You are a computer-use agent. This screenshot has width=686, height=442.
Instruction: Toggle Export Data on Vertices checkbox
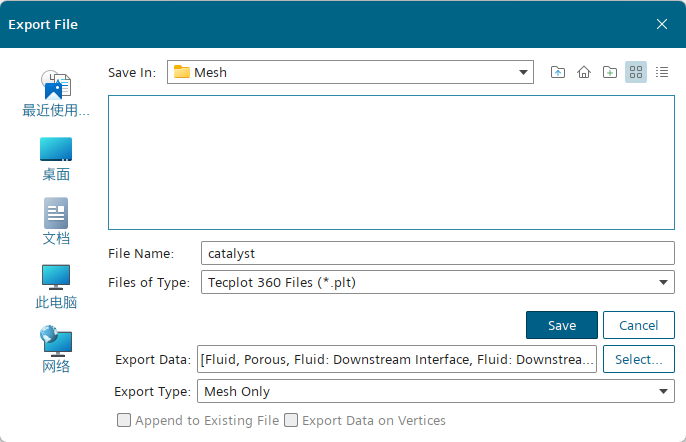click(292, 421)
